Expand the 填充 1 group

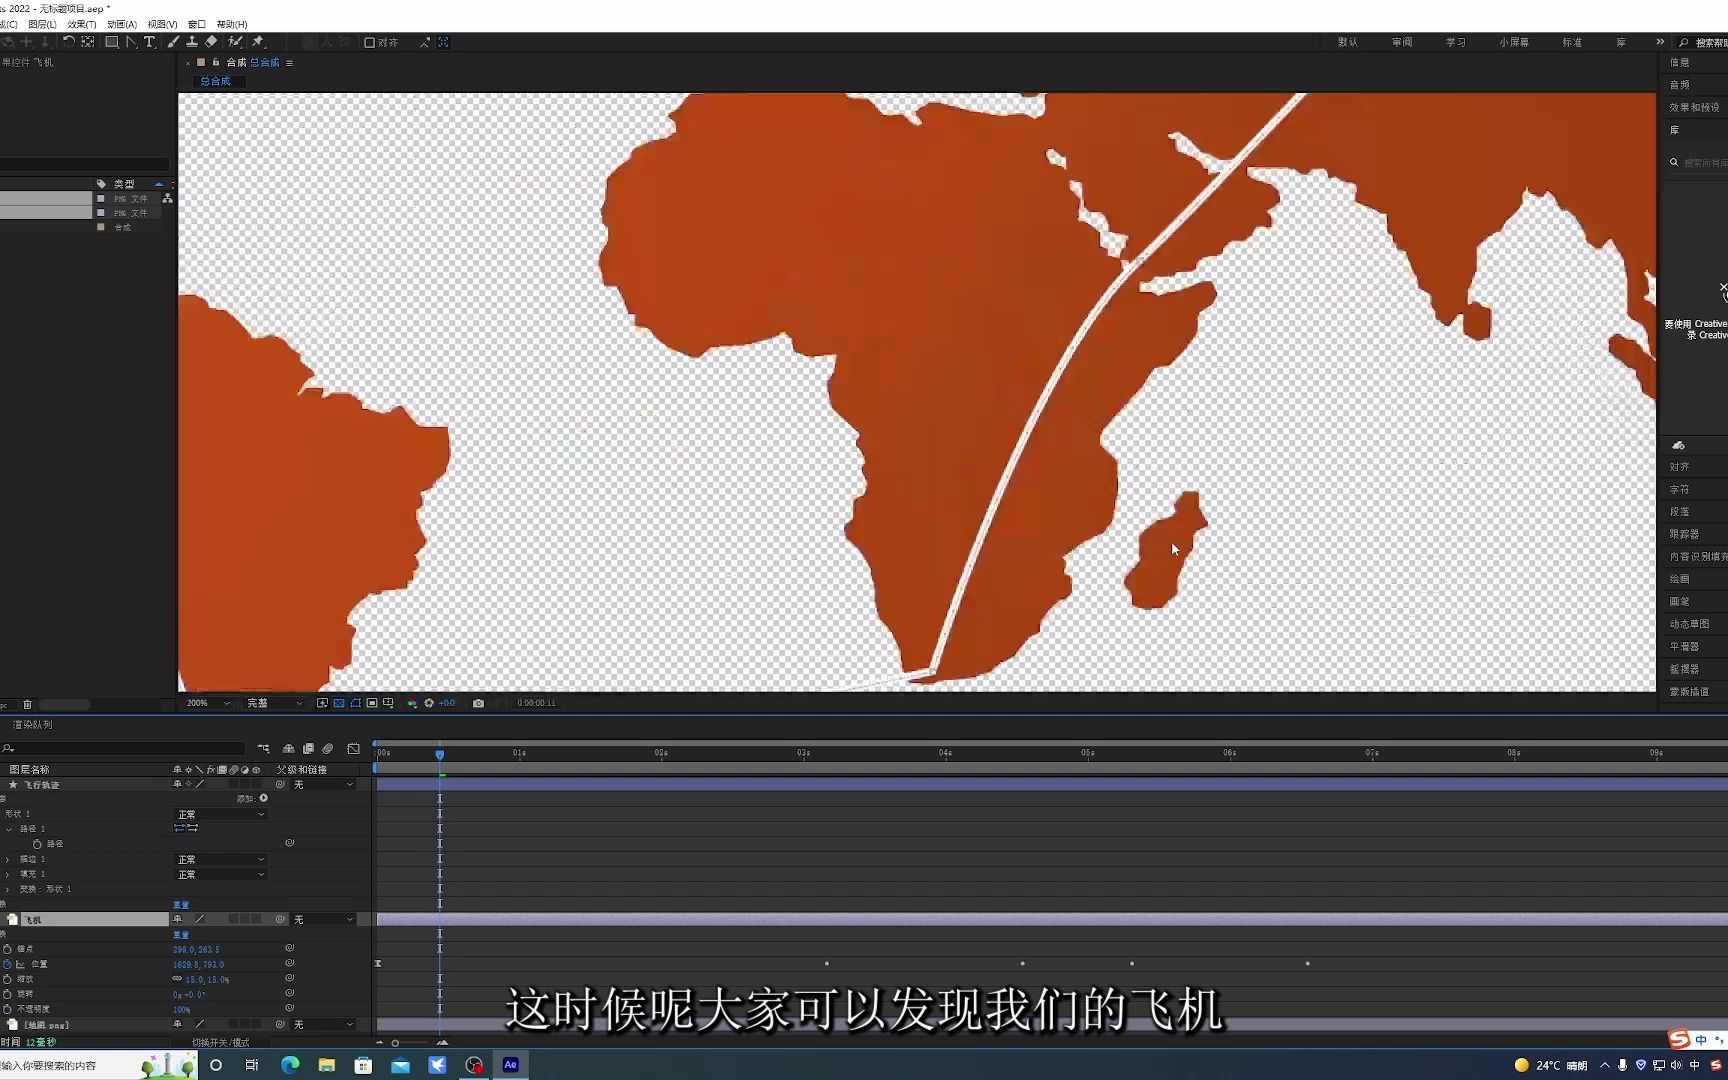(x=9, y=874)
